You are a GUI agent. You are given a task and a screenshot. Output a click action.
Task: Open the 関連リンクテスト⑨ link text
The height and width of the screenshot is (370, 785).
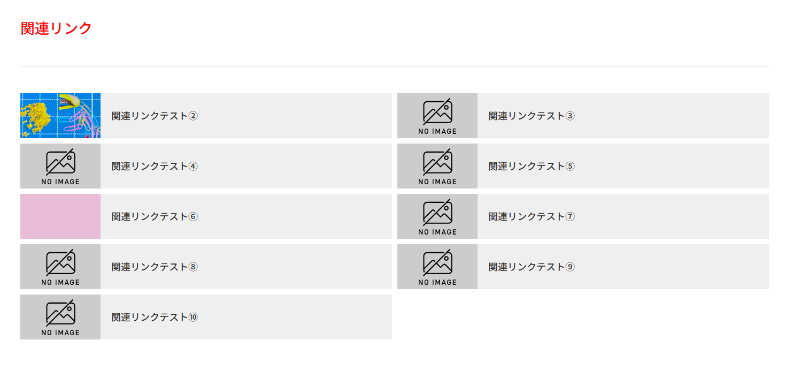(532, 267)
